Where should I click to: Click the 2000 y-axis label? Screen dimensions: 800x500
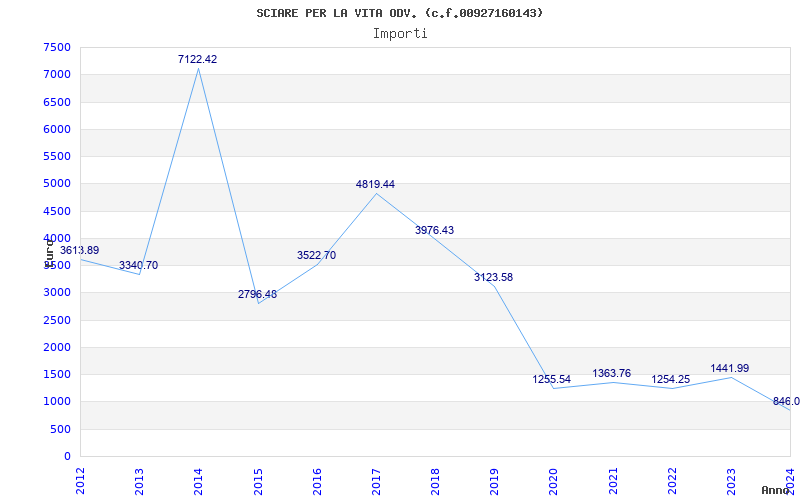[57, 347]
